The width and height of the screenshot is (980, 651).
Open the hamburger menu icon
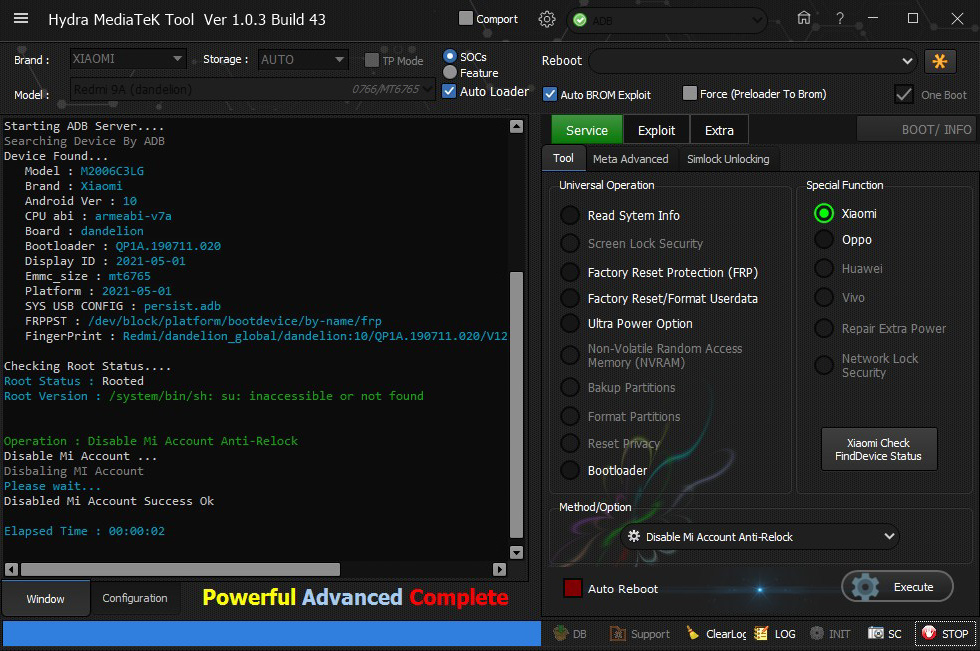coord(21,19)
